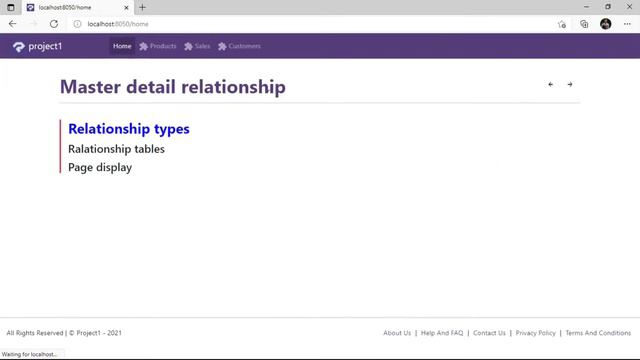The image size is (640, 360).
Task: Open the Help And FAQ link
Action: pos(442,333)
